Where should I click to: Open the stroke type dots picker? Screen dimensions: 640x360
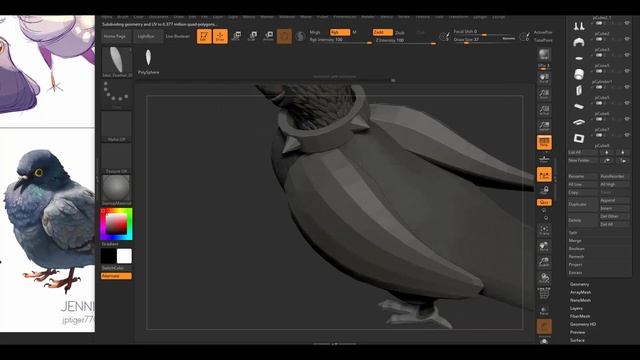pos(116,93)
